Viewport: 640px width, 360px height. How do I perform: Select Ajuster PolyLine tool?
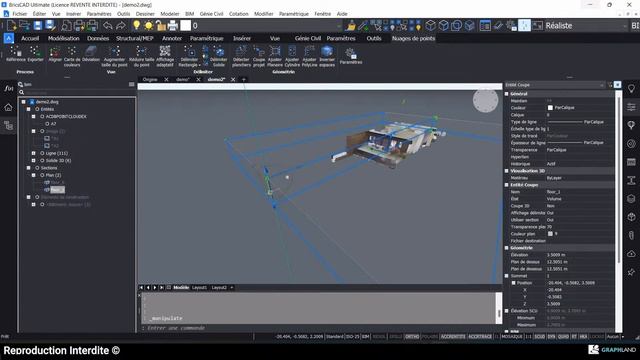tap(309, 56)
